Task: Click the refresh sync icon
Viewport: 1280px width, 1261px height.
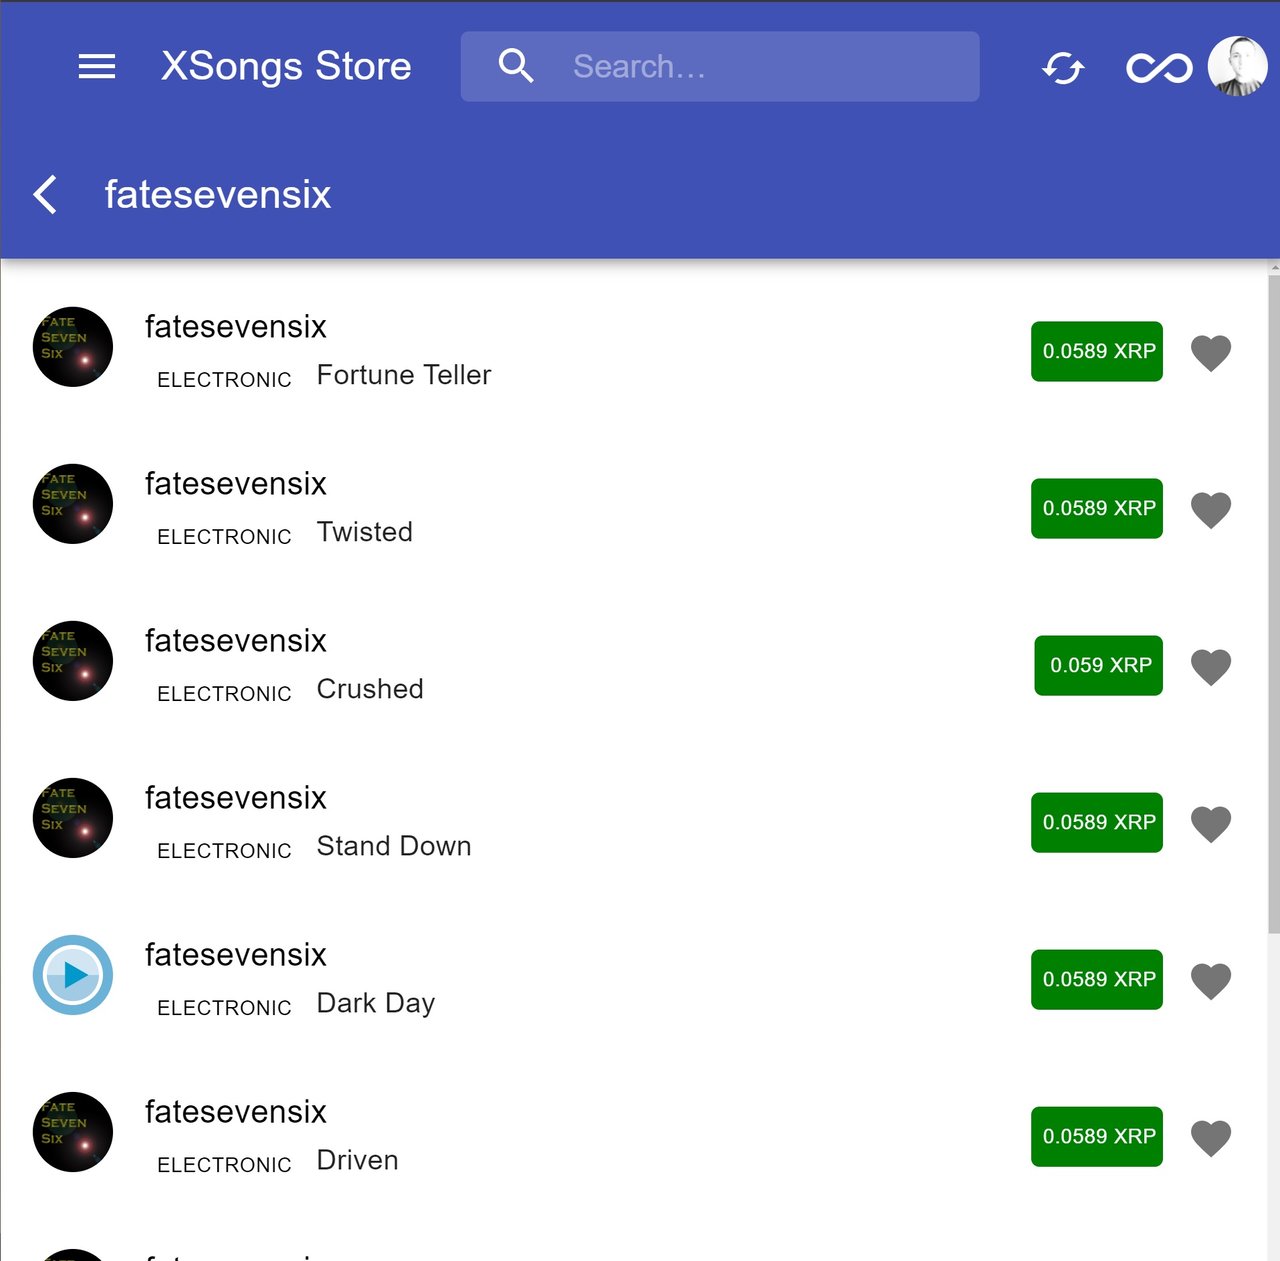Action: tap(1063, 68)
